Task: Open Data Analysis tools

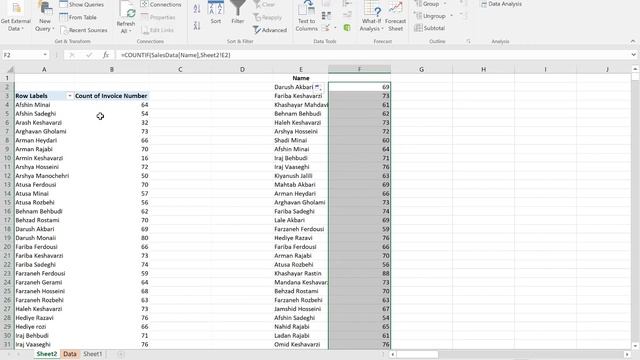Action: [x=501, y=4]
